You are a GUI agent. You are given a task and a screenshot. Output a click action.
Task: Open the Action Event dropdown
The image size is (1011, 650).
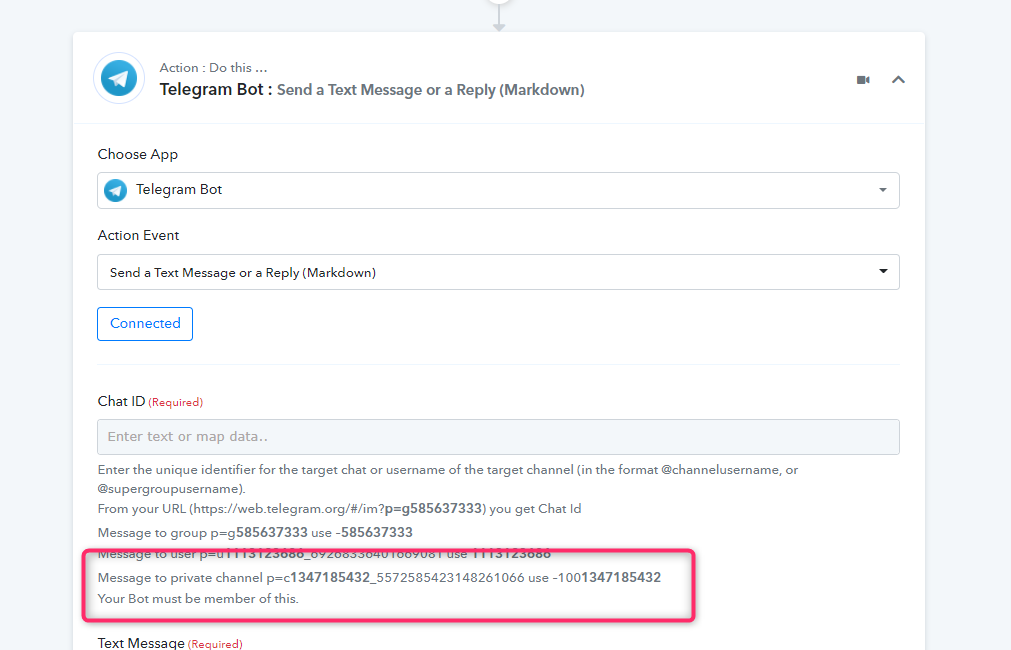tap(498, 272)
